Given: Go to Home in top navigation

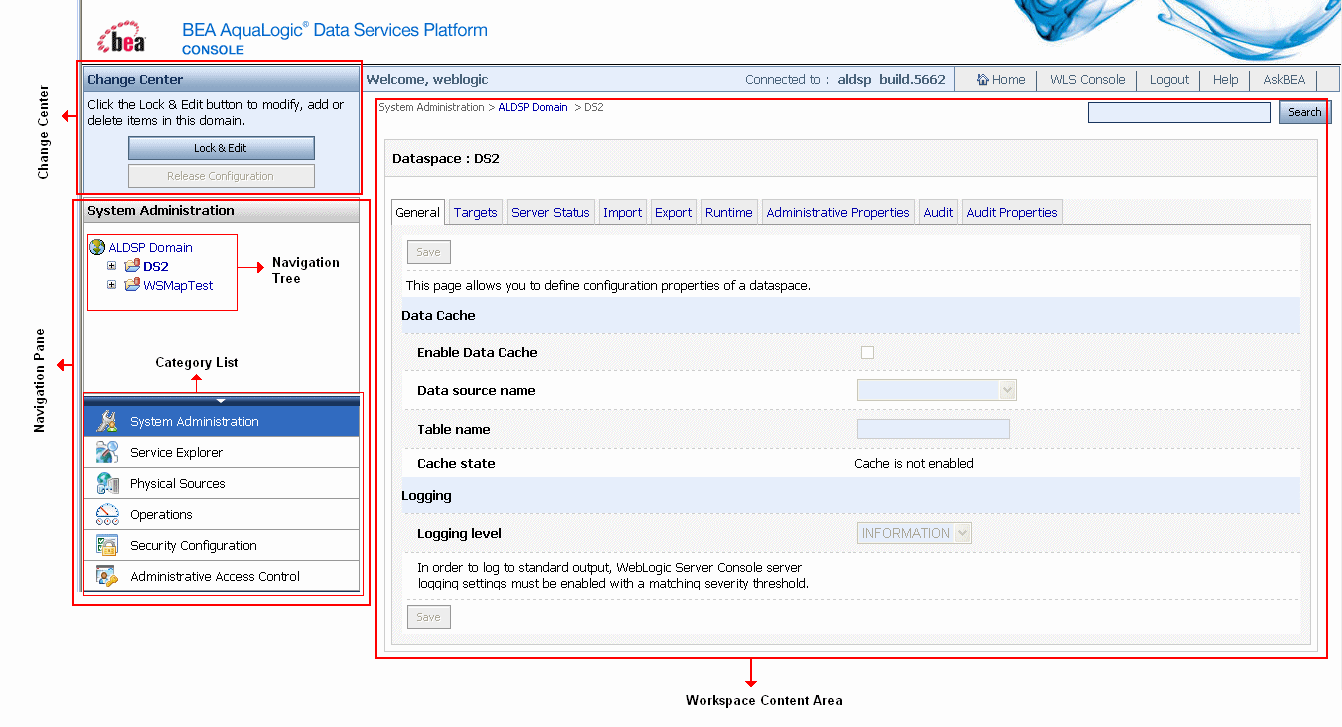Looking at the screenshot, I should click(x=1001, y=80).
